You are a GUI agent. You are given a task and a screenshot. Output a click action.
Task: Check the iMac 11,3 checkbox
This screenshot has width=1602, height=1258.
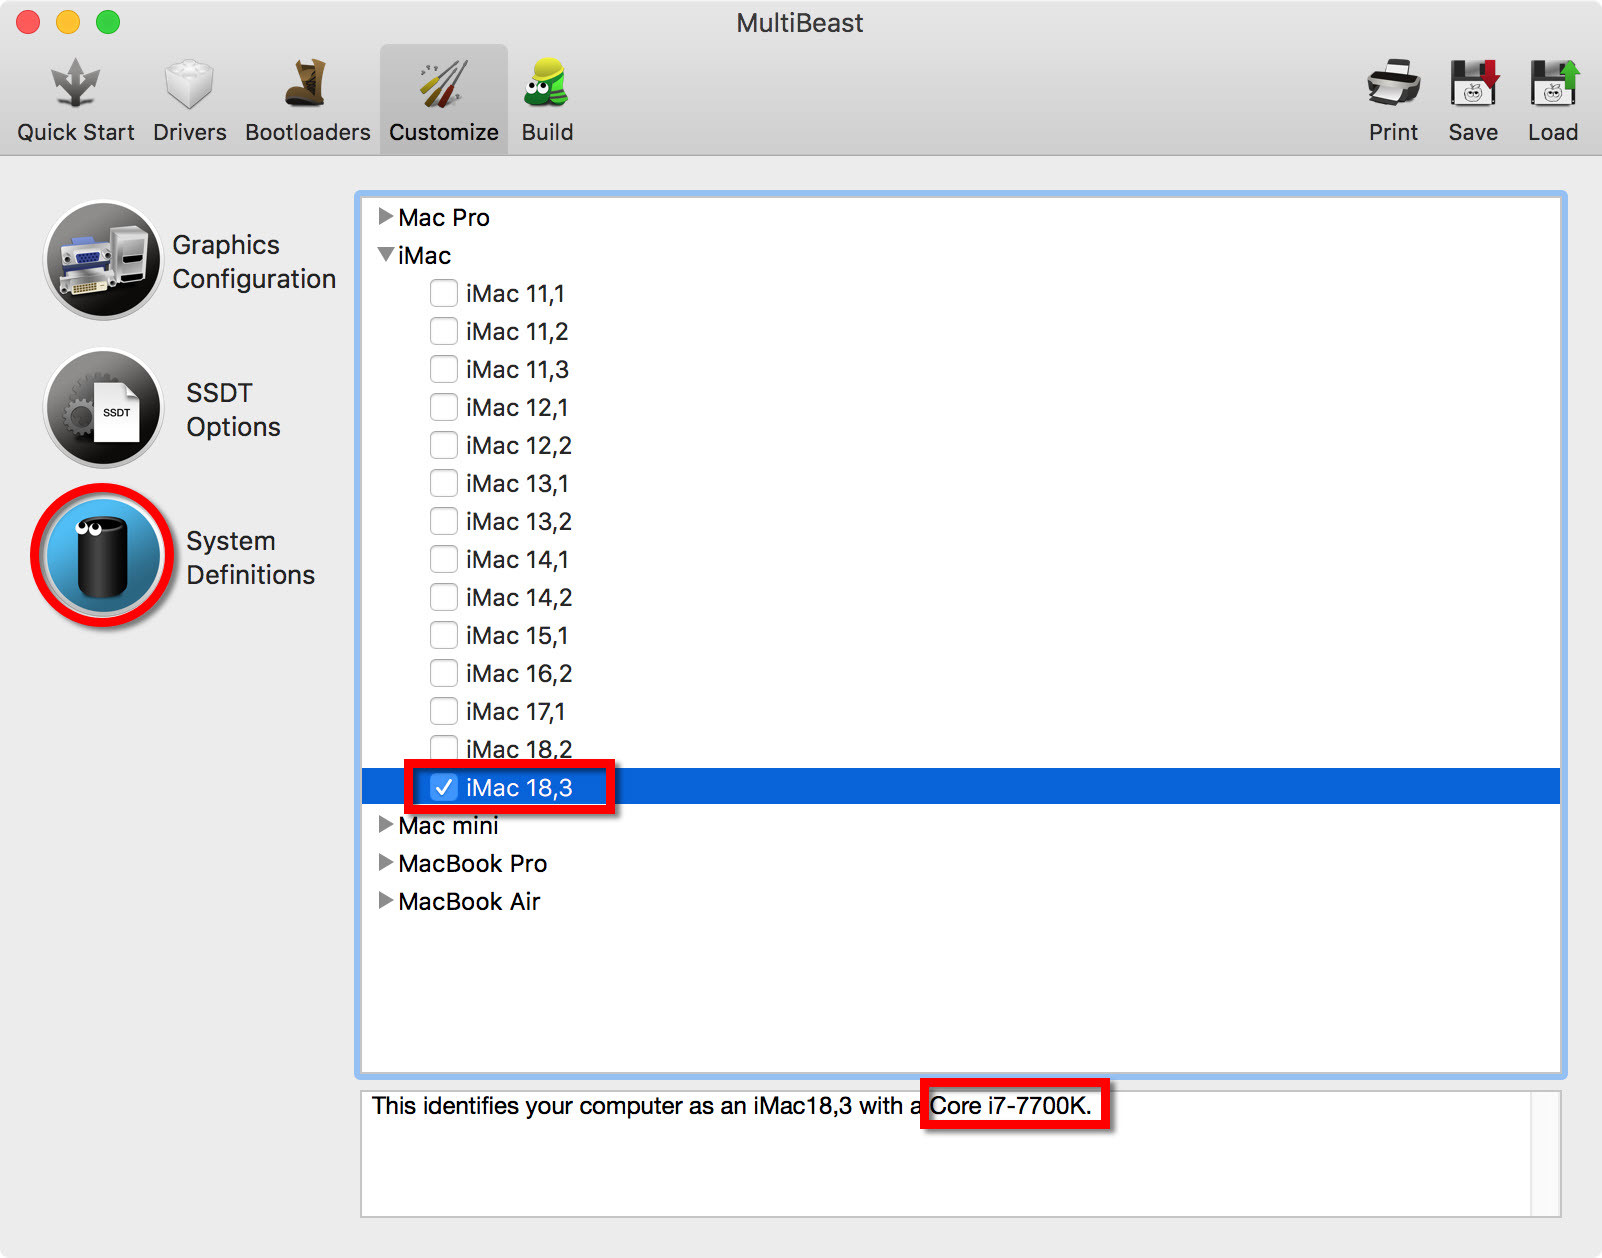(x=444, y=369)
